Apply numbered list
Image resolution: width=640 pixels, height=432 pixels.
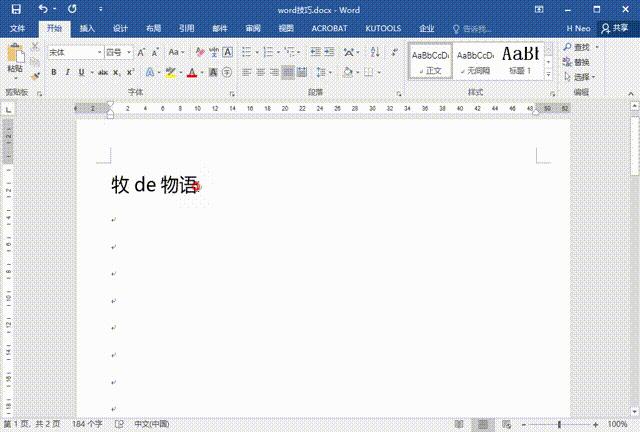(268, 52)
